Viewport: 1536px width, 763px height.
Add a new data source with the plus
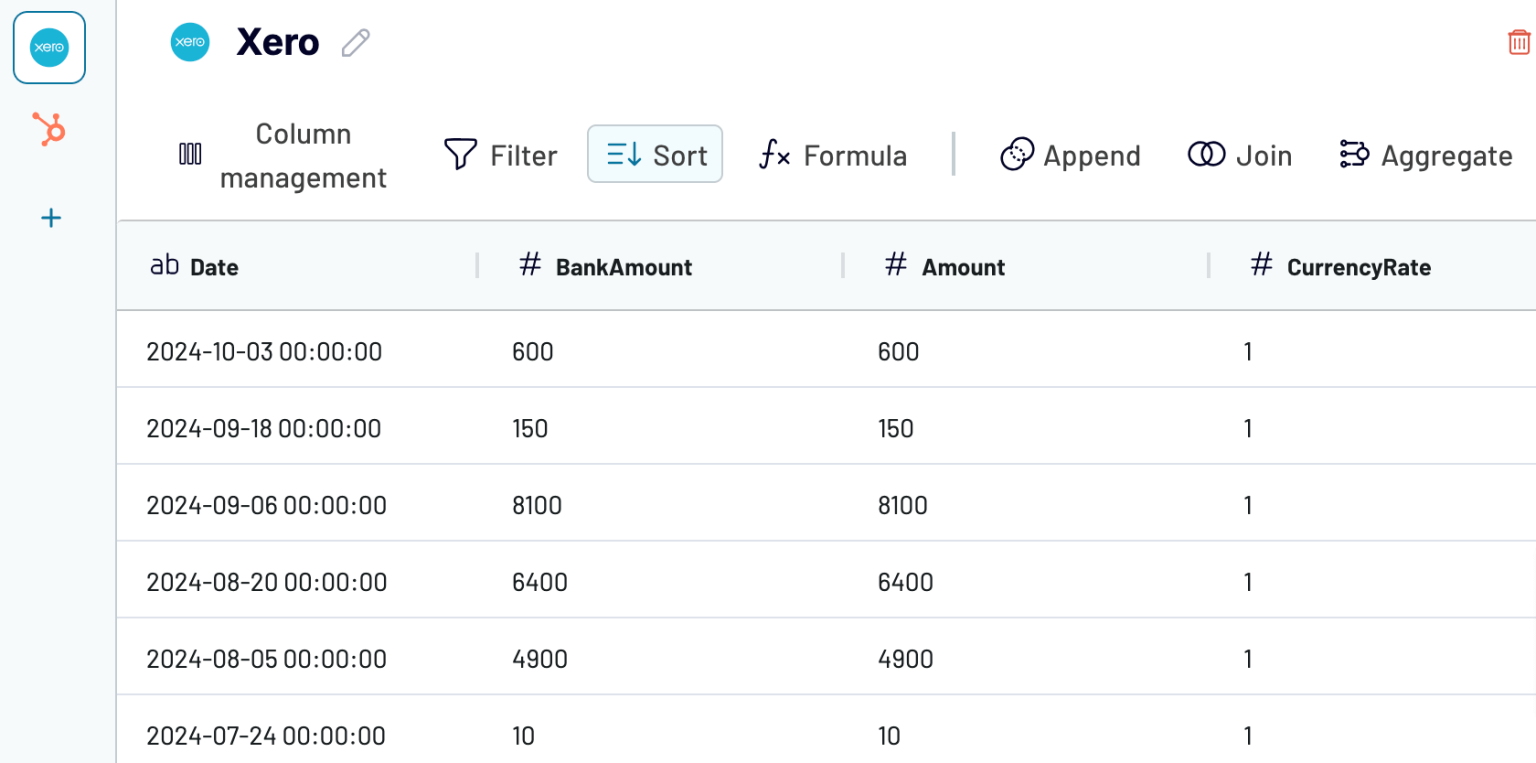click(50, 217)
